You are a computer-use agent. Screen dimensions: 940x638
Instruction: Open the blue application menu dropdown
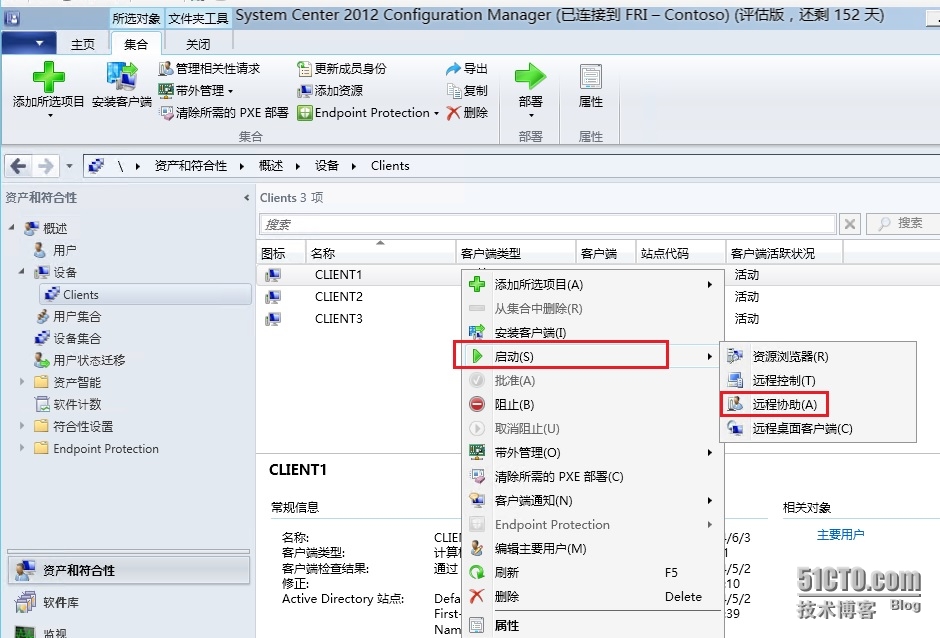click(x=29, y=43)
